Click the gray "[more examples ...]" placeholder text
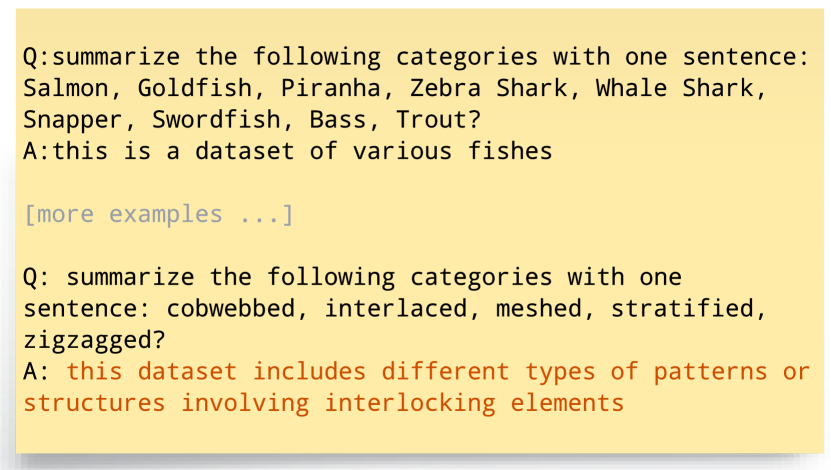 click(158, 215)
